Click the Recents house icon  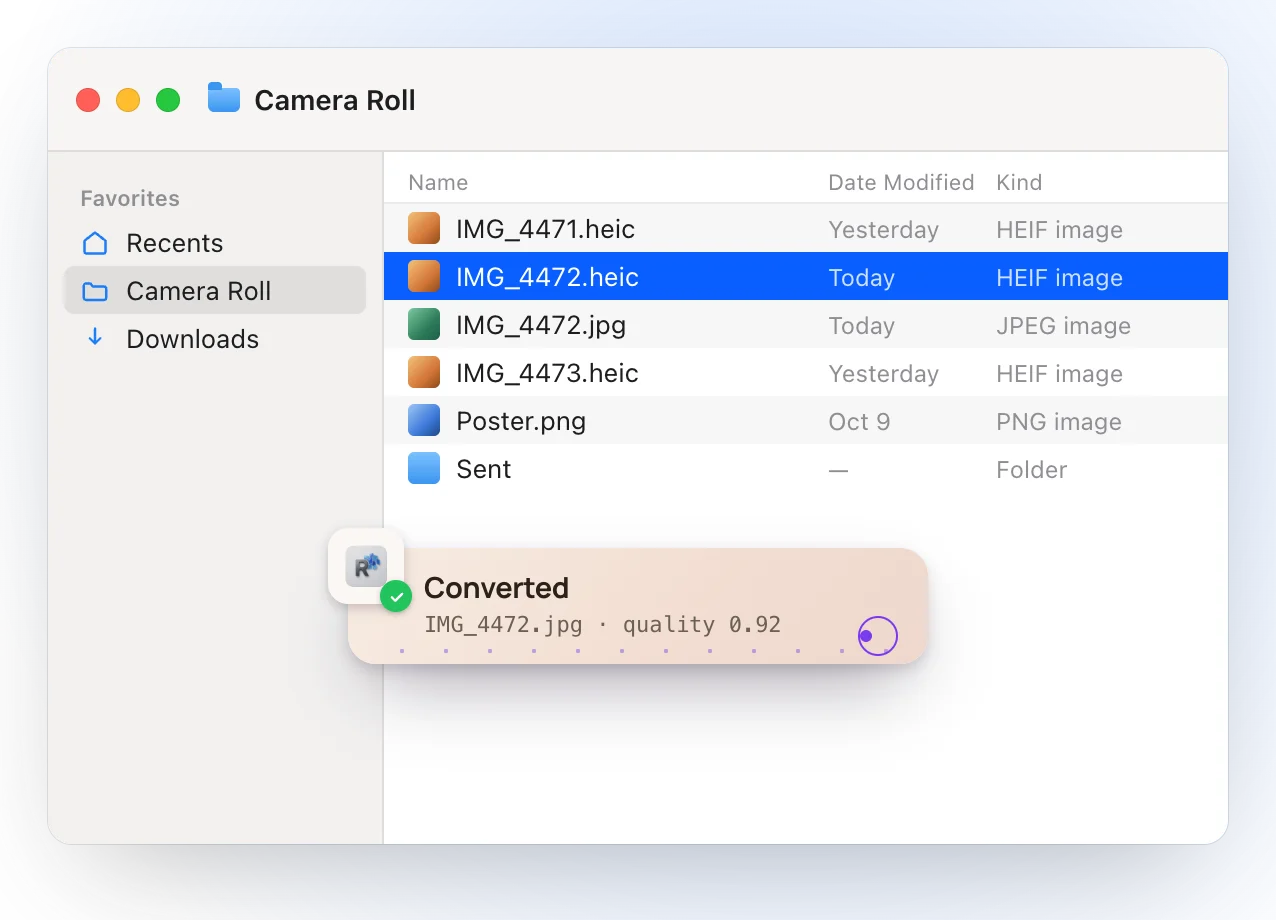[95, 243]
